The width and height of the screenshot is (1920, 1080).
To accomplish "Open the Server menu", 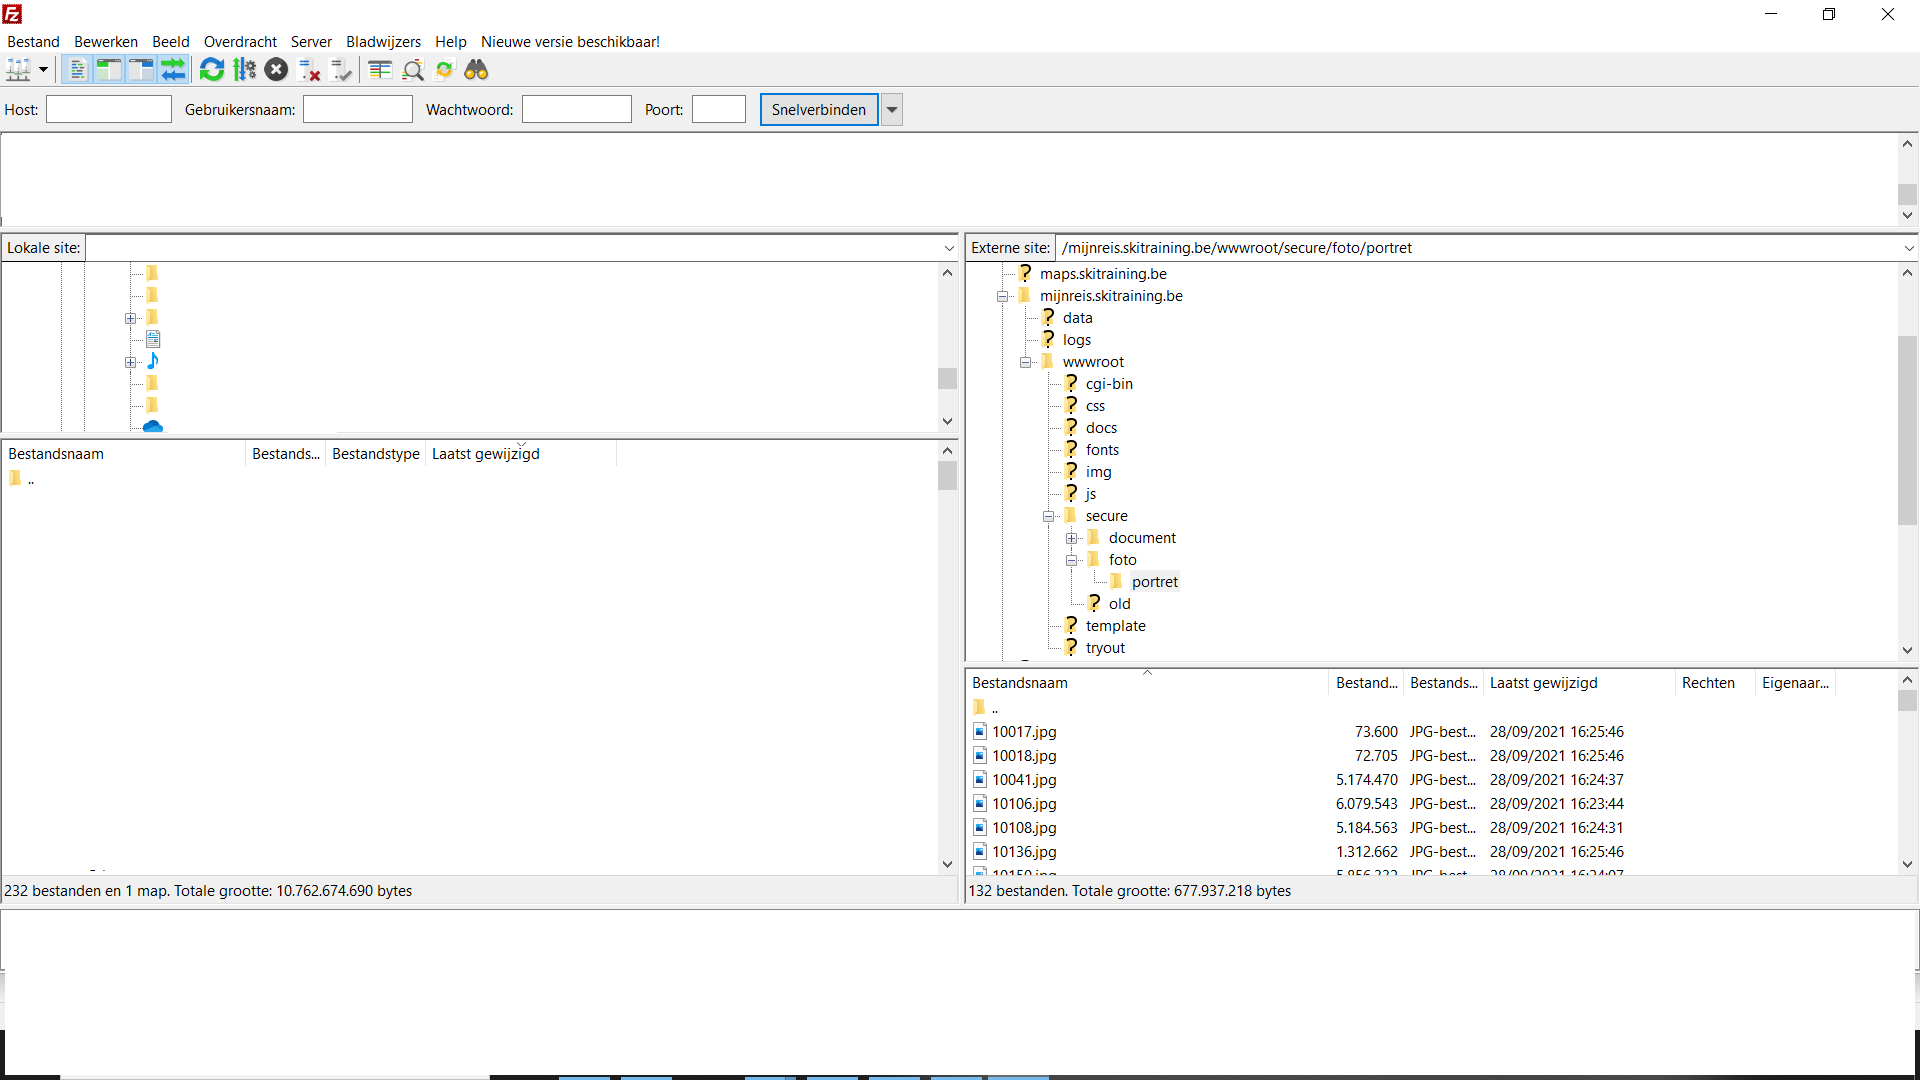I will (x=311, y=42).
